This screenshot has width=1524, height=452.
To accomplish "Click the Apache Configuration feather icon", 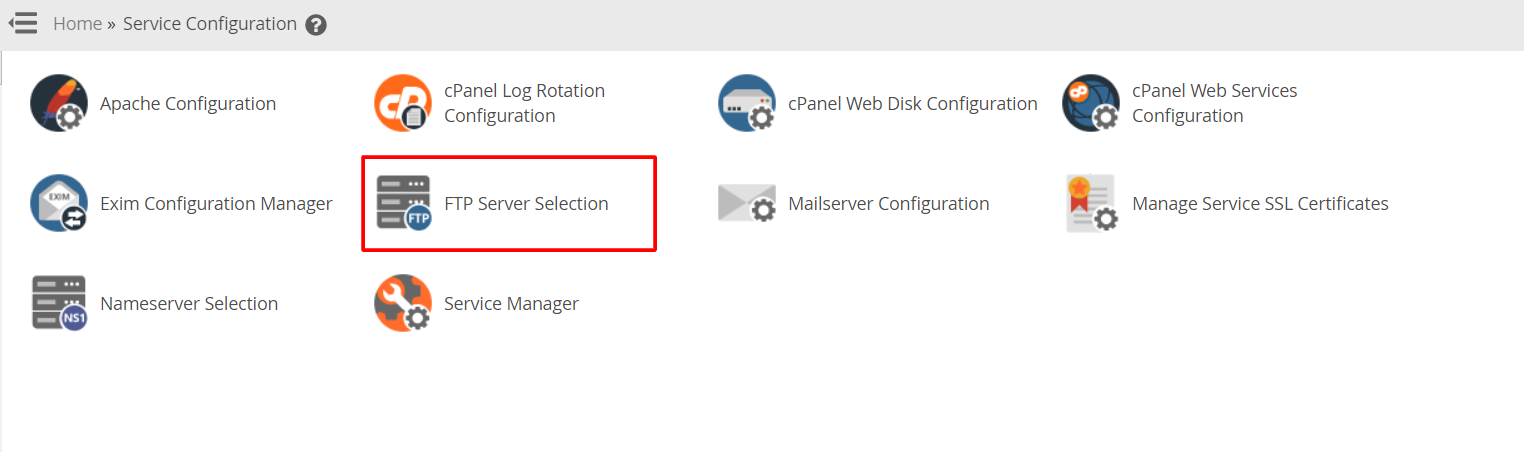I will coord(59,103).
